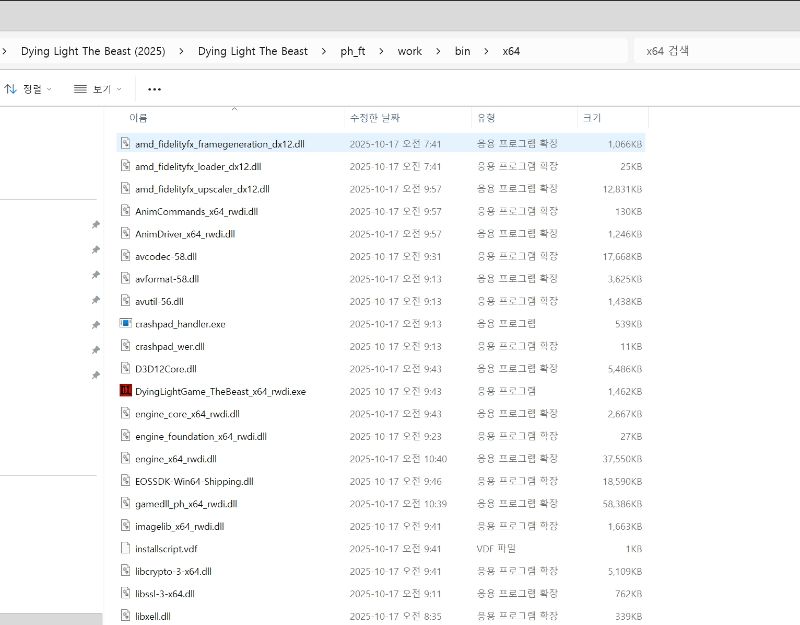Open the three-dot more options menu
Screen dimensions: 800x625
(x=154, y=89)
